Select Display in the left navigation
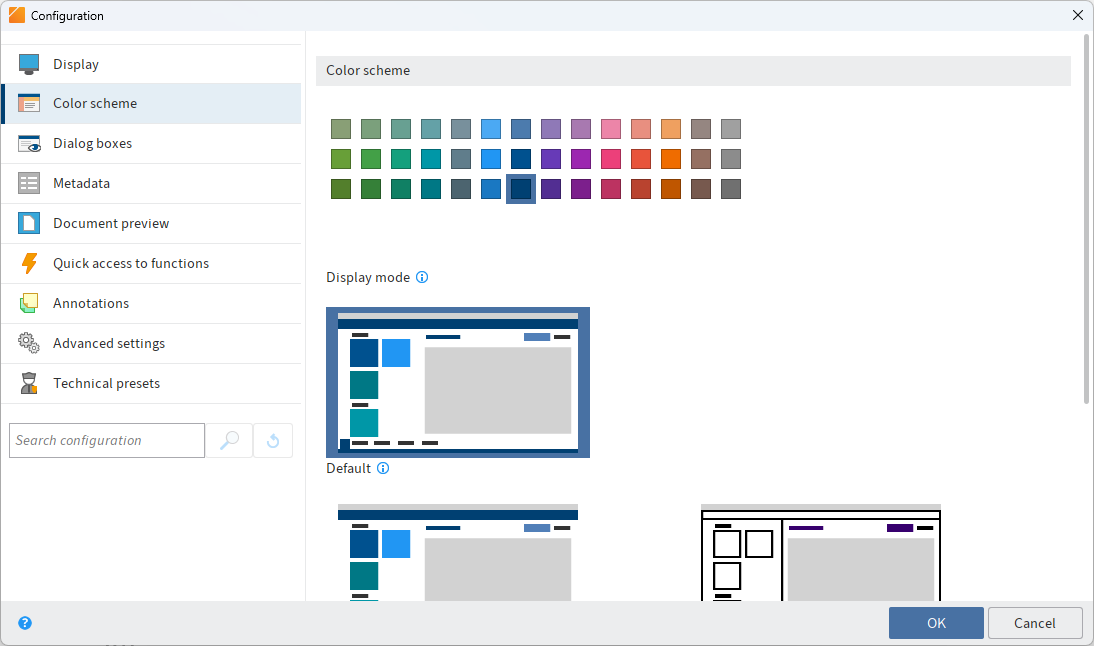Image resolution: width=1094 pixels, height=646 pixels. point(75,63)
